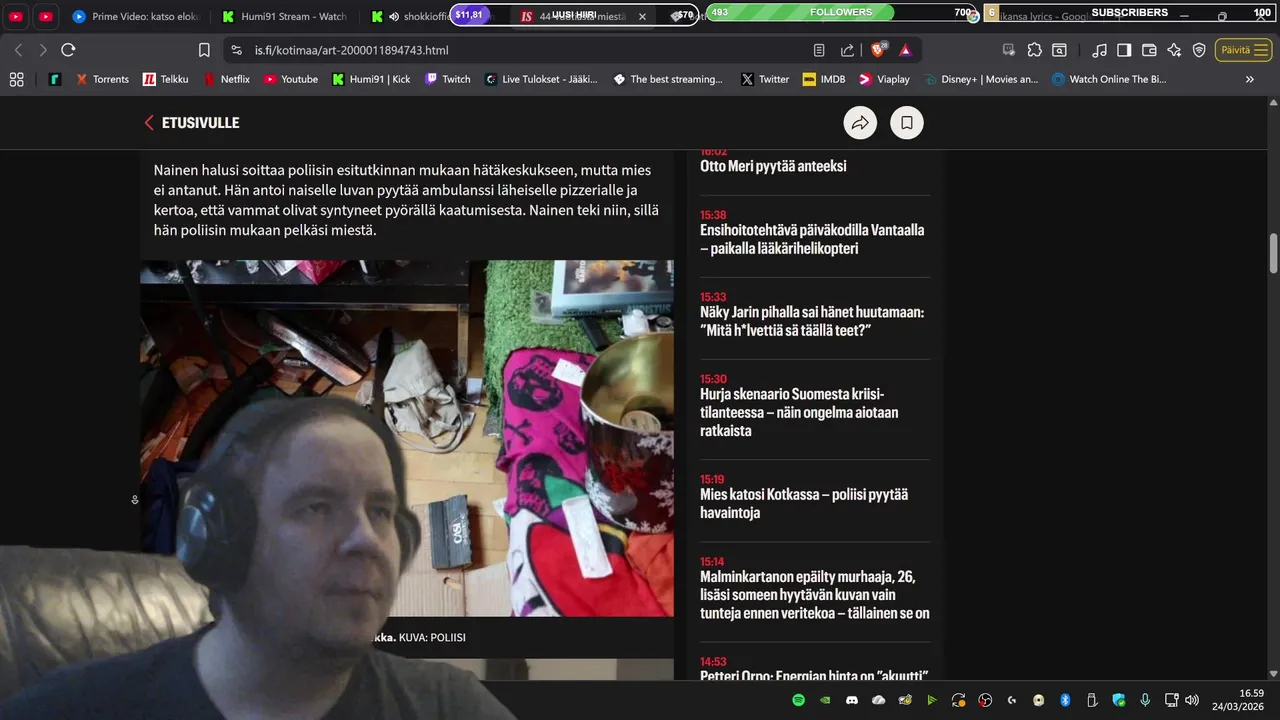Switch to Humi91 Stream tab
This screenshot has height=720, width=1280.
[x=284, y=17]
